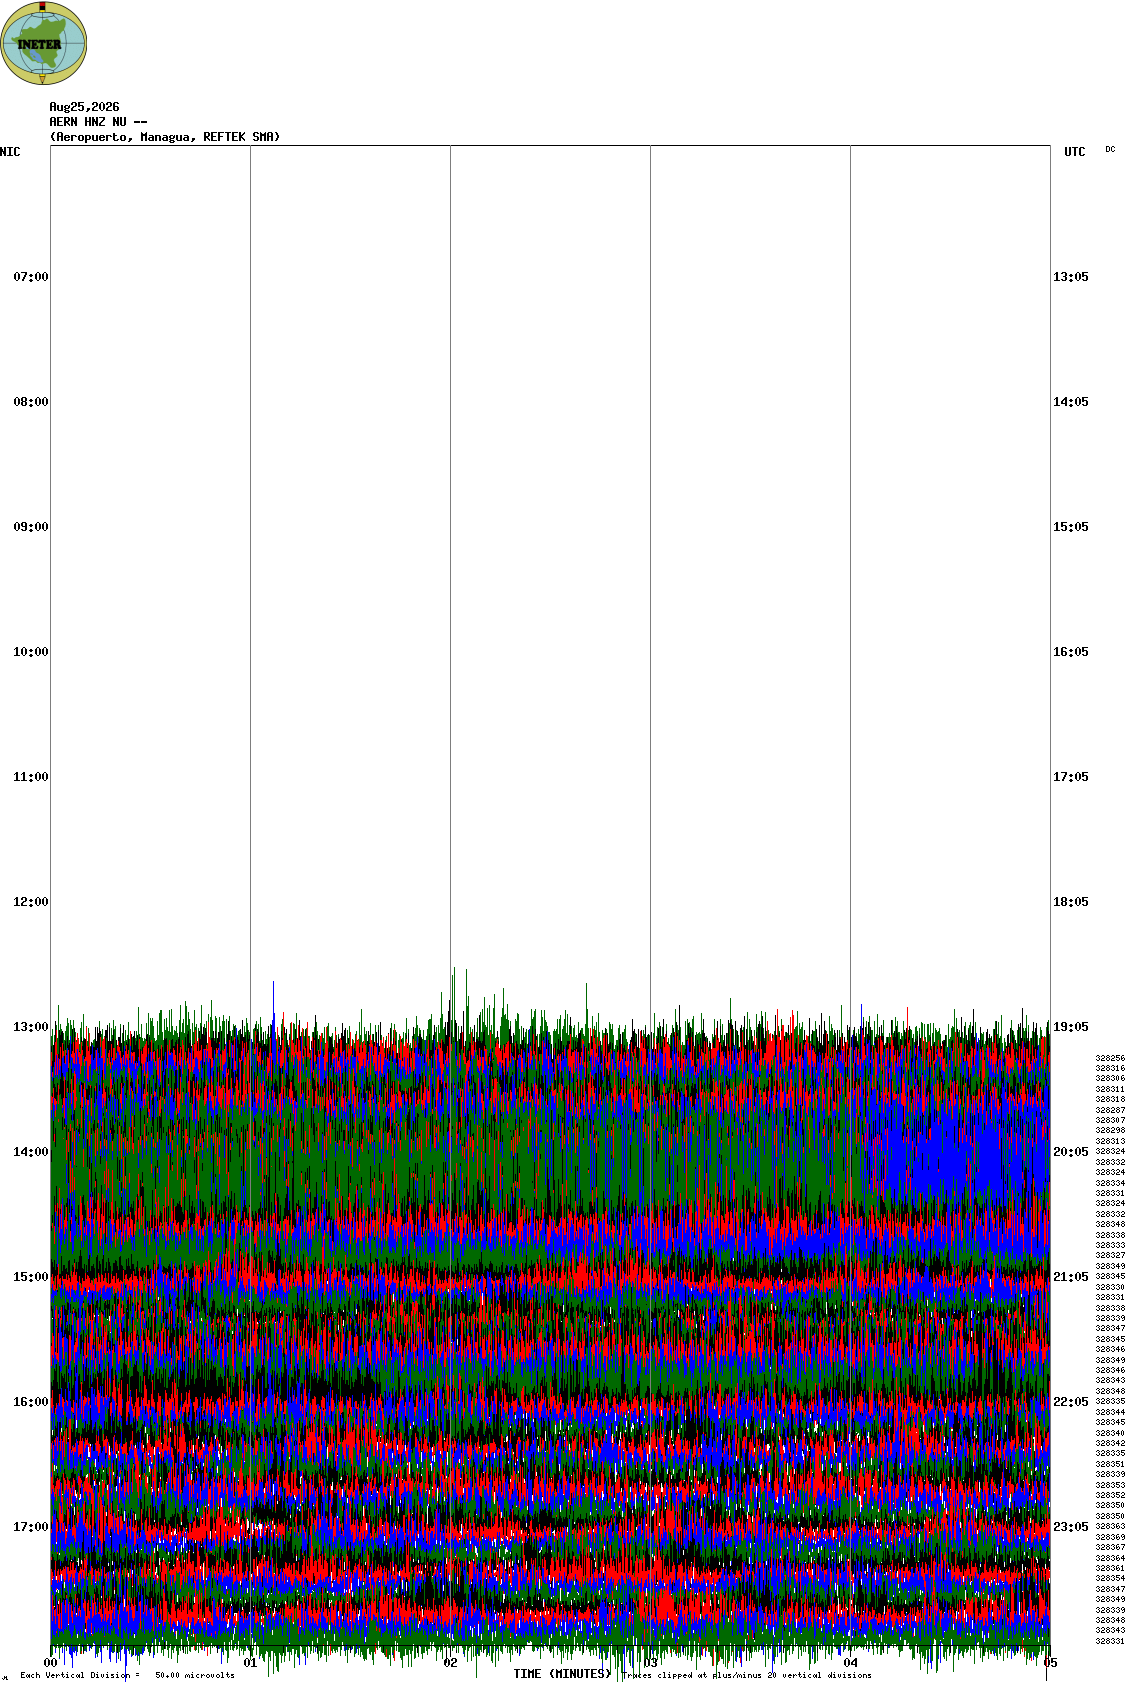Screen dimensions: 1130x1689
Task: Select station code AERN HNZ NU
Action: click(87, 122)
